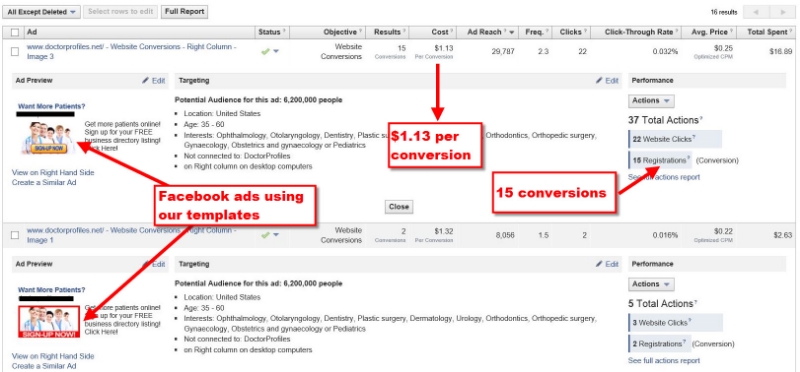Edit the Targeting of Image 1 ad
The height and width of the screenshot is (372, 800).
click(607, 264)
